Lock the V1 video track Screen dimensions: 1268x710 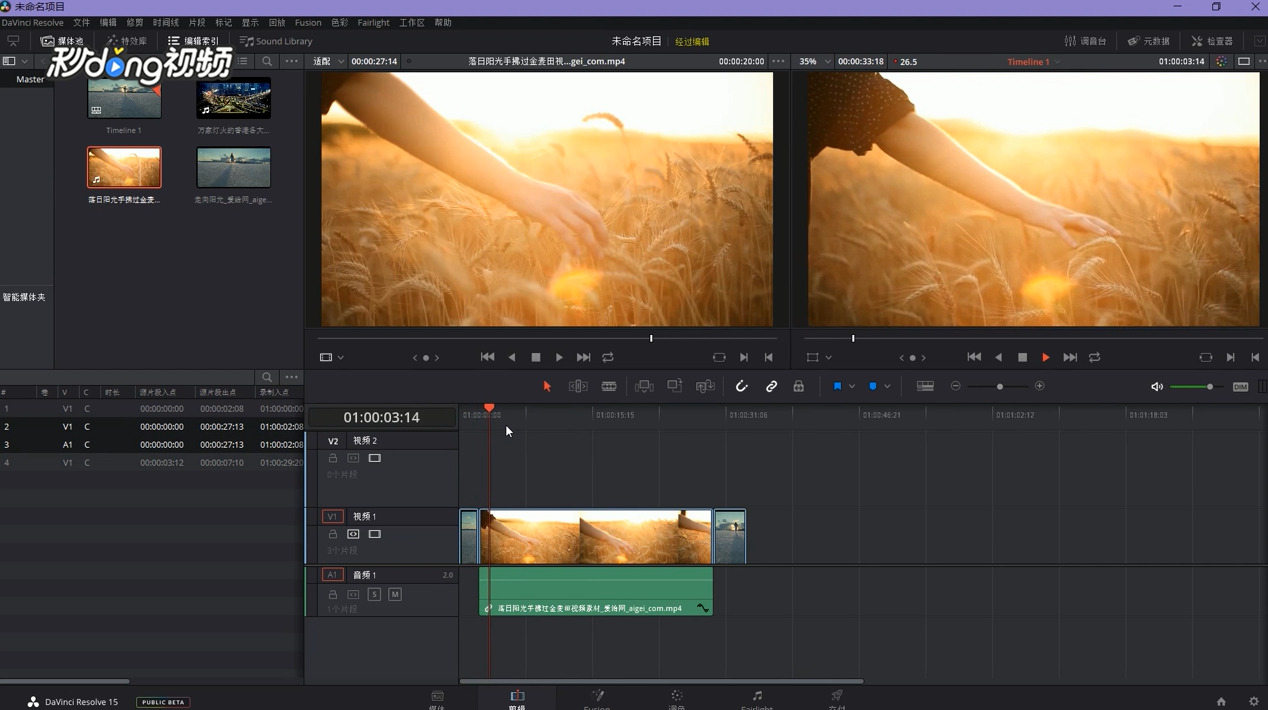tap(333, 535)
